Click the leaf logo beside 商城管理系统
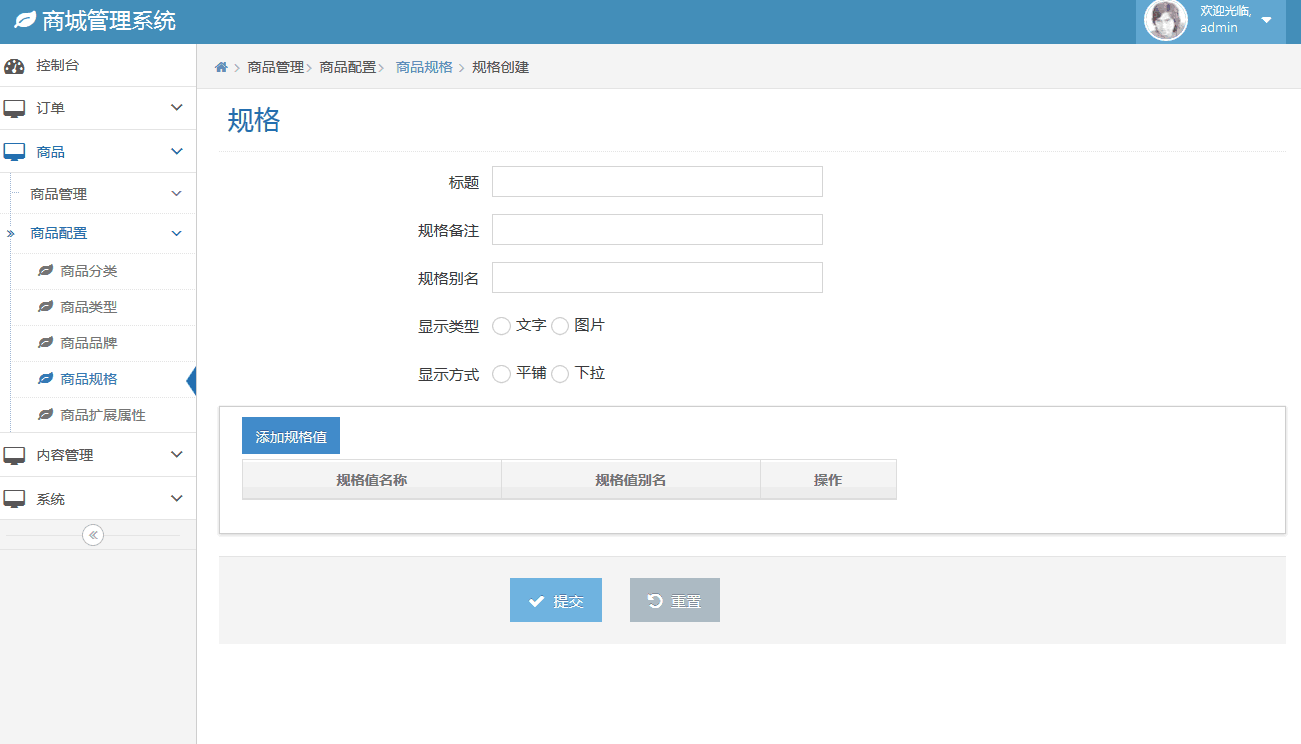The image size is (1301, 744). pos(24,20)
